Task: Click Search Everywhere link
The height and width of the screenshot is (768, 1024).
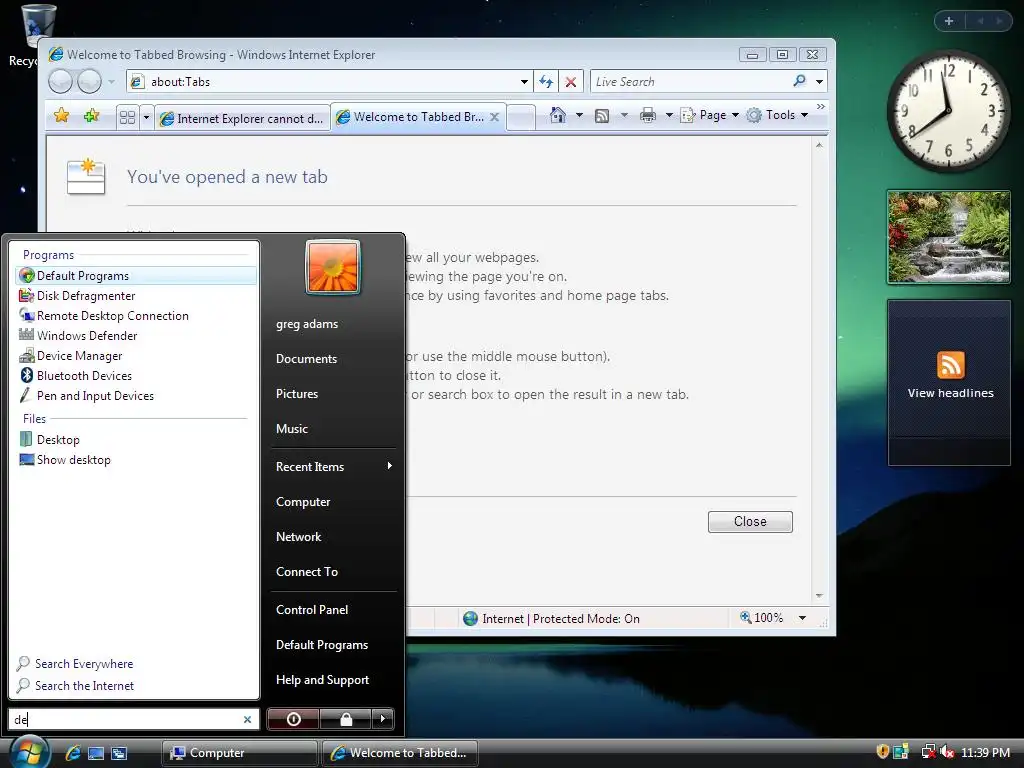Action: (84, 664)
